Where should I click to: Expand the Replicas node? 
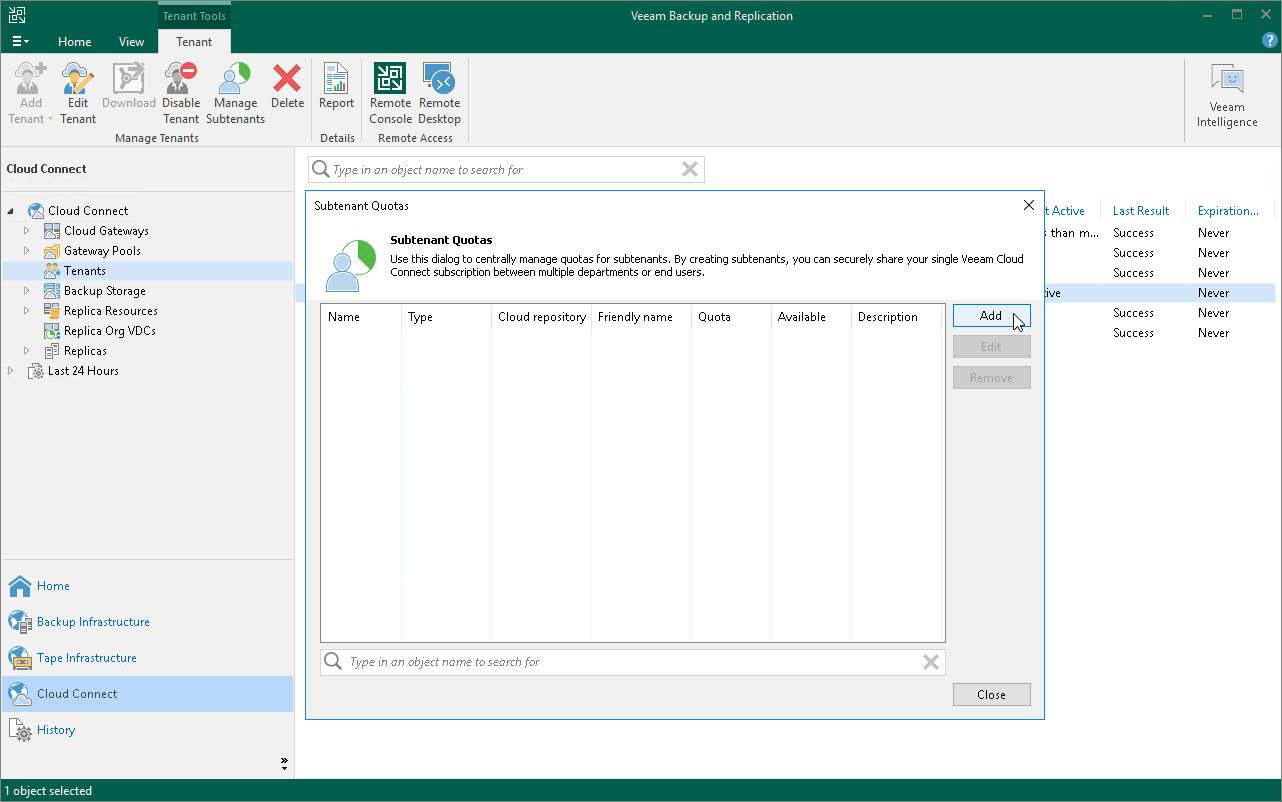point(27,351)
